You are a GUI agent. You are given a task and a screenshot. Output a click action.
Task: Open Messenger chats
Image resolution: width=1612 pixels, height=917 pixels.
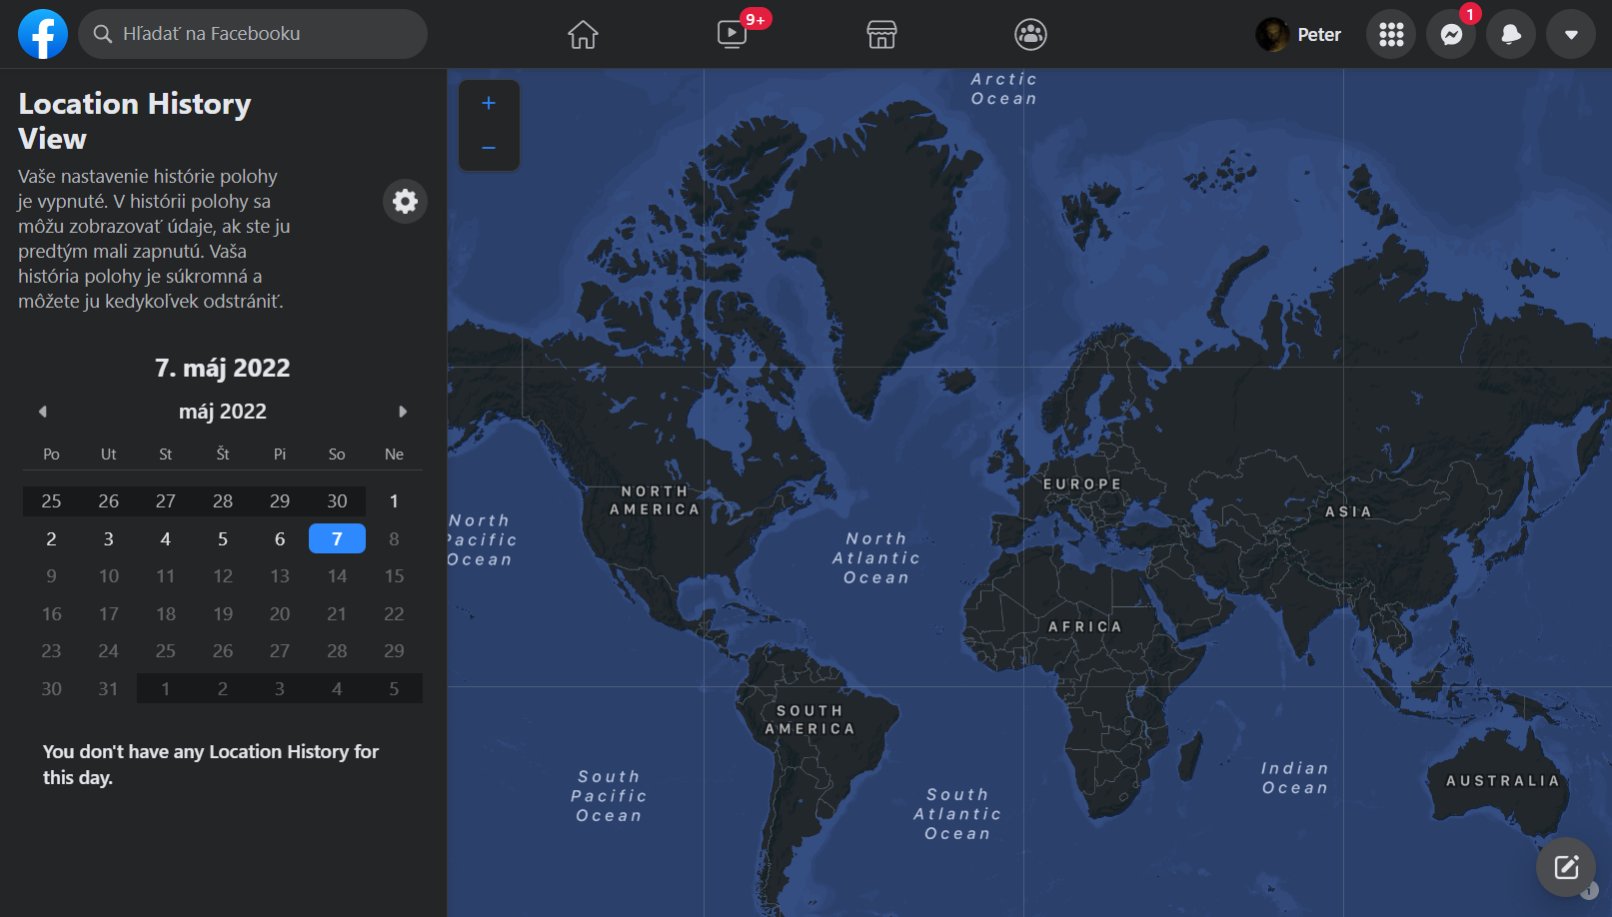pyautogui.click(x=1451, y=34)
